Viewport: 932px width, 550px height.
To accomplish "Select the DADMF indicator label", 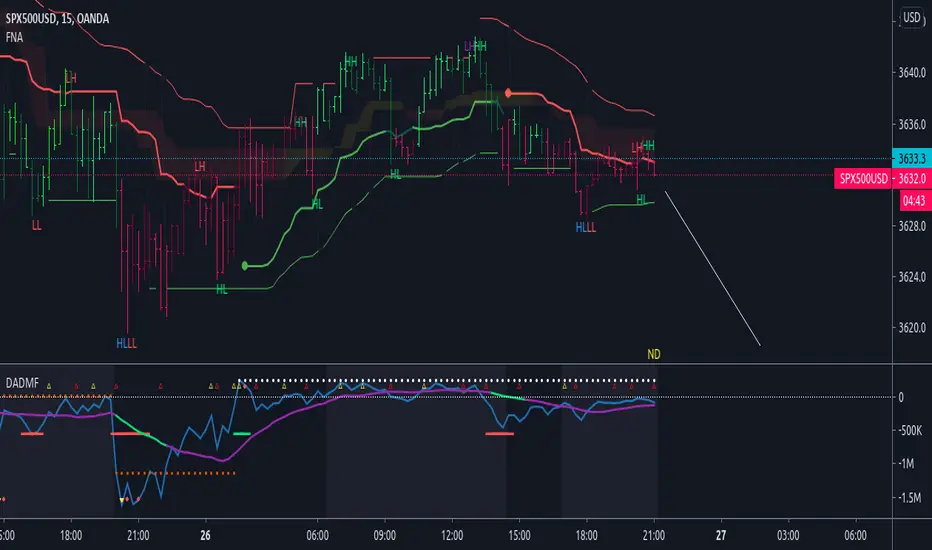I will point(22,383).
